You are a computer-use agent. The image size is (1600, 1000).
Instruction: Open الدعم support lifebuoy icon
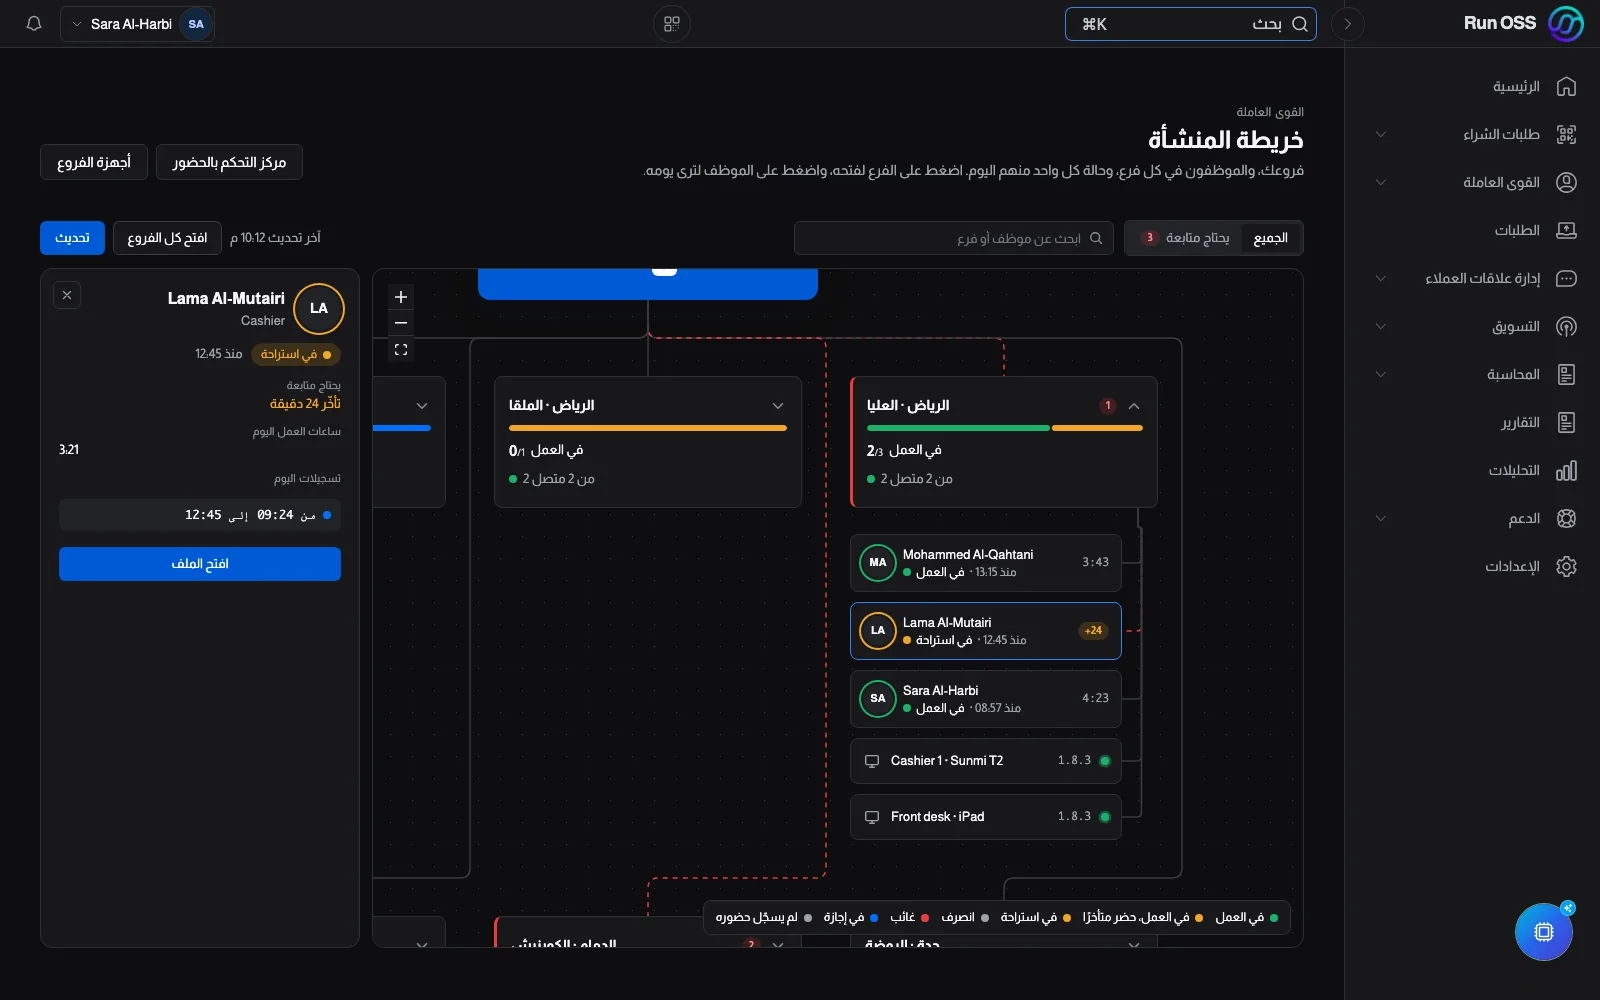coord(1566,519)
